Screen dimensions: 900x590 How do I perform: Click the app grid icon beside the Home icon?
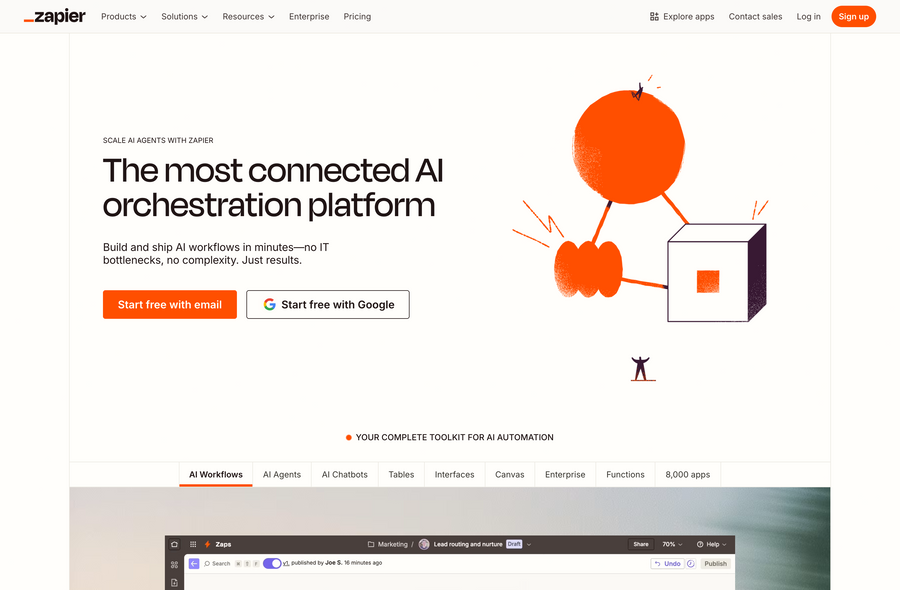click(x=192, y=543)
